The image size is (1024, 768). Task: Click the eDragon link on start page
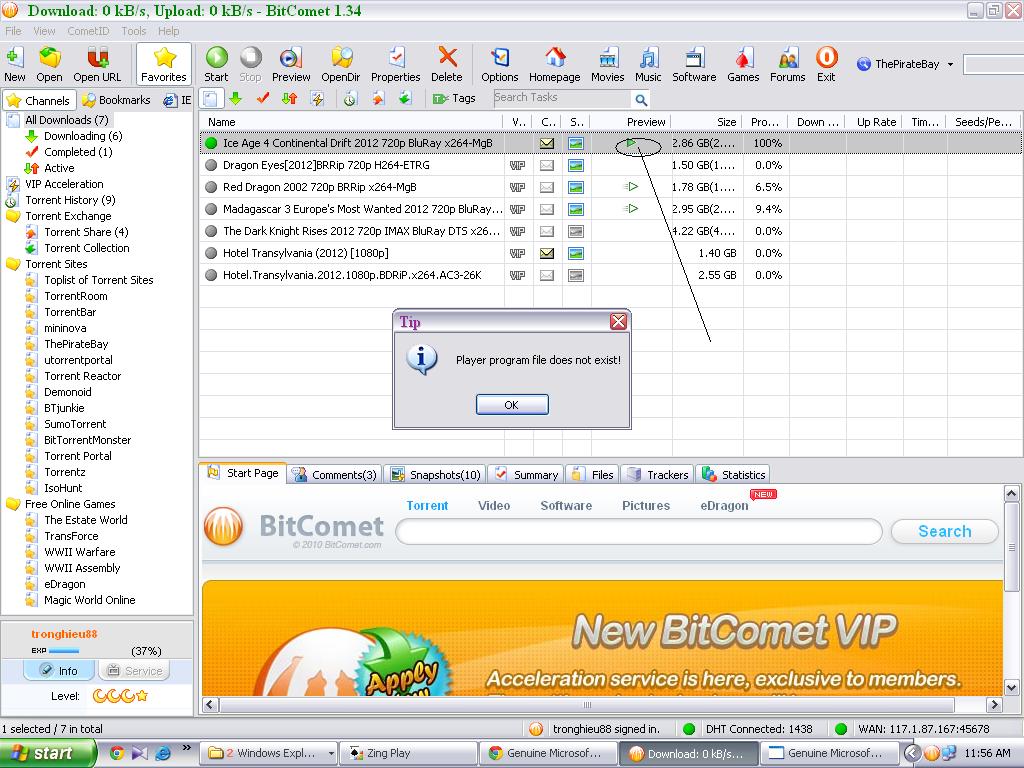(x=724, y=505)
